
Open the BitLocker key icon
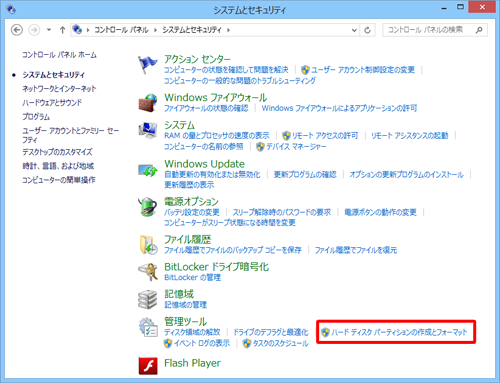tap(148, 272)
